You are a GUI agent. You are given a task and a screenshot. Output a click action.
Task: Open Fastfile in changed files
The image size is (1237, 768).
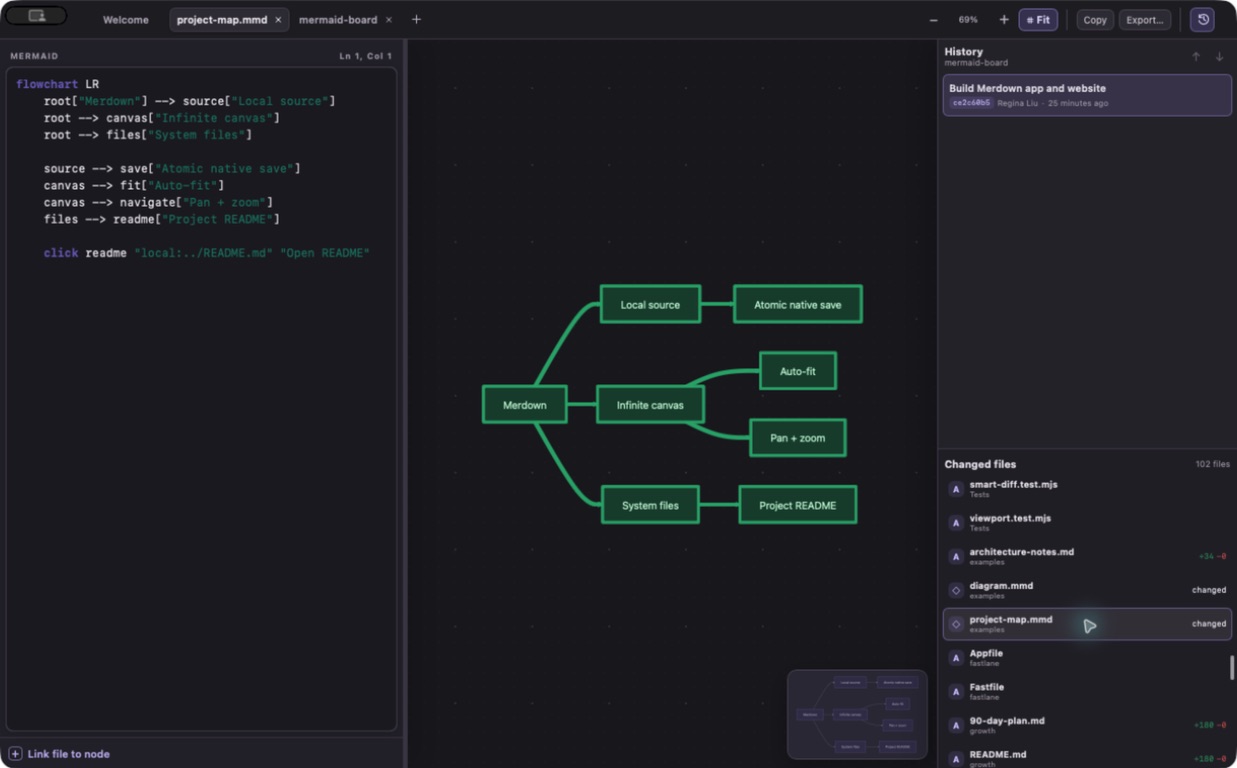[x=1087, y=692]
